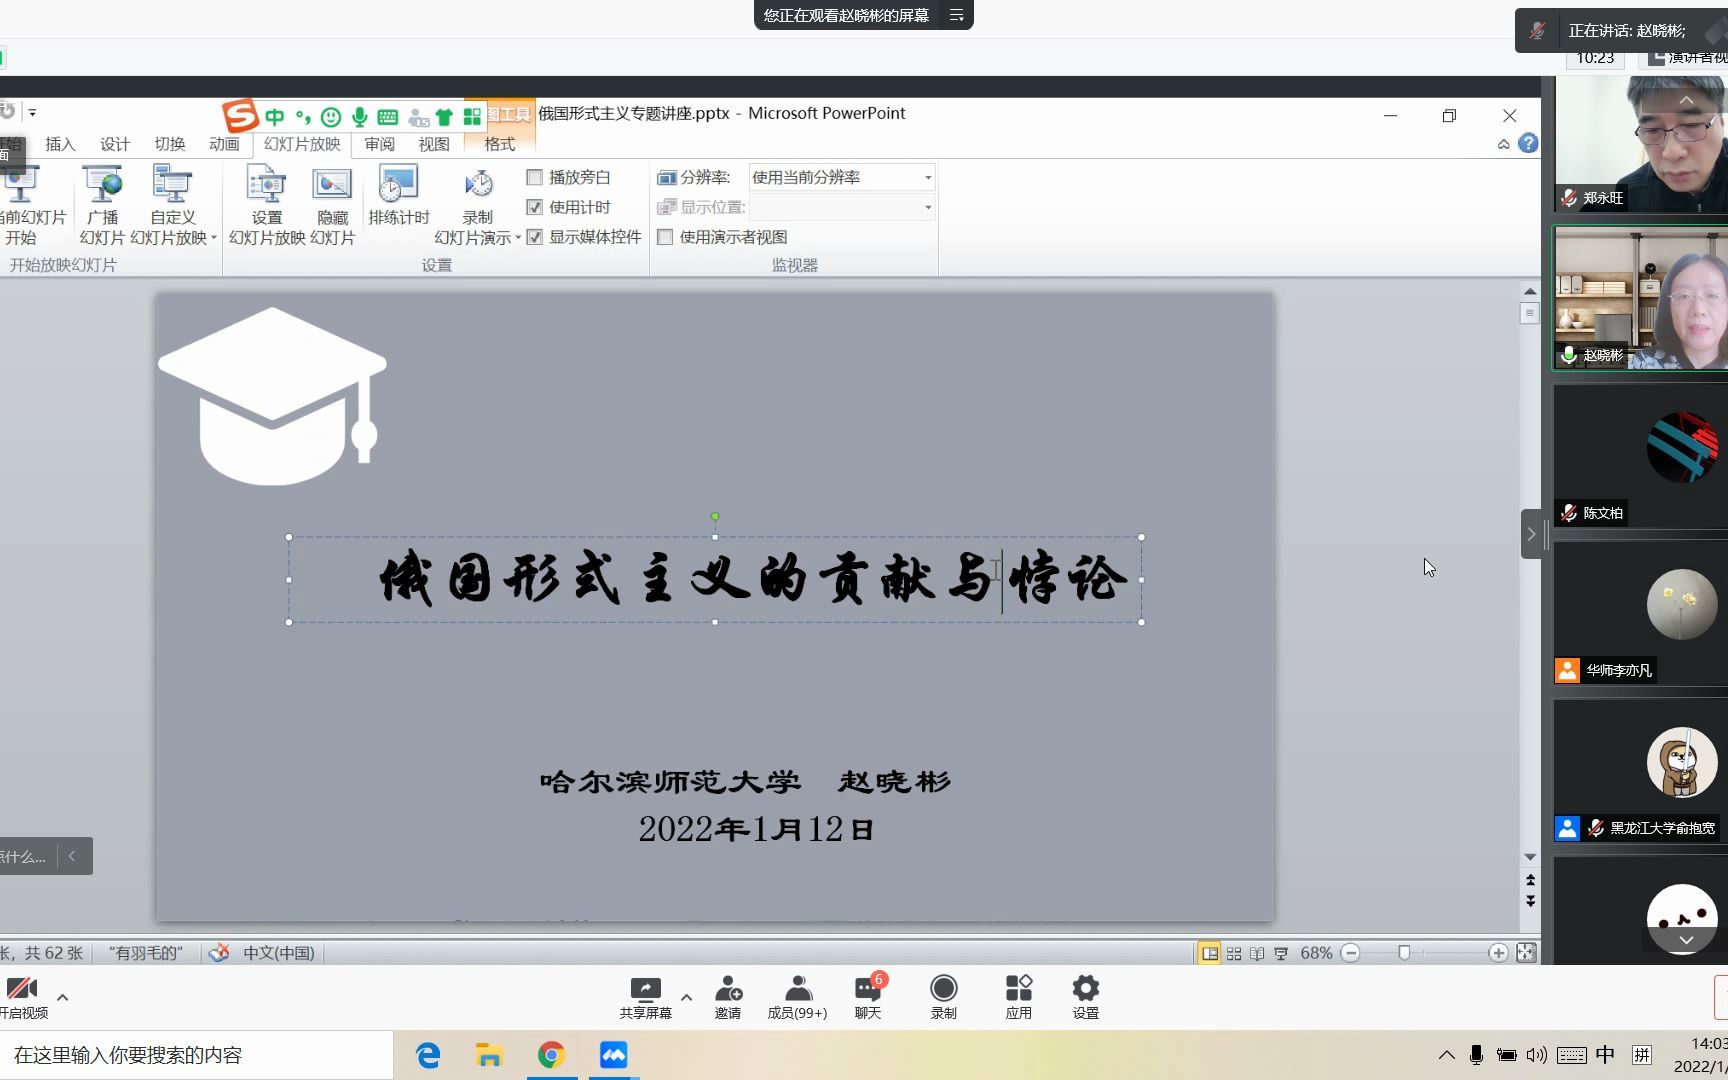
Task: Open meeting Settings gear (设置)
Action: [1085, 997]
